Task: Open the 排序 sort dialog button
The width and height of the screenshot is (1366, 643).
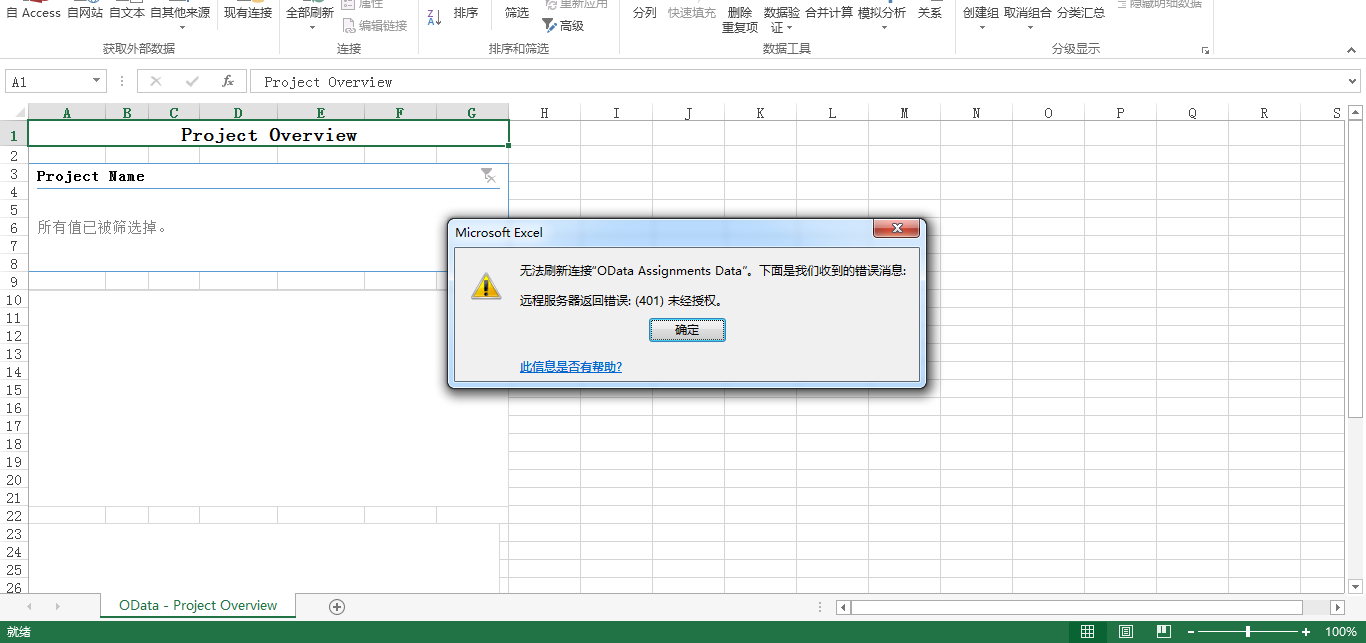Action: (x=466, y=13)
